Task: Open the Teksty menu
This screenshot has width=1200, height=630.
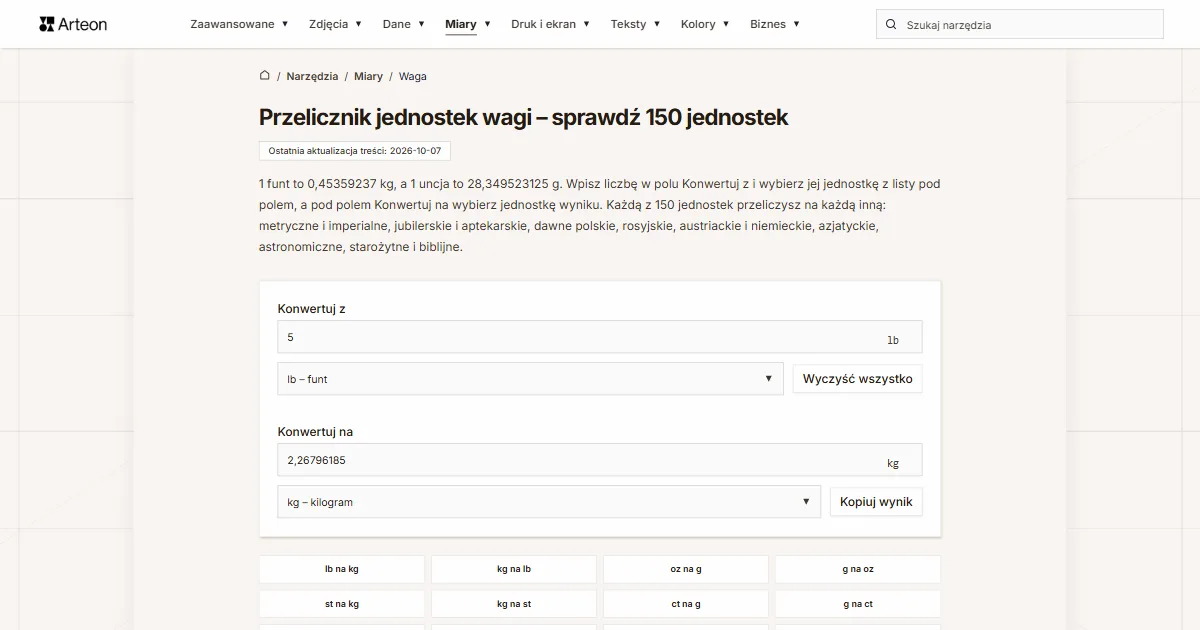Action: [635, 24]
